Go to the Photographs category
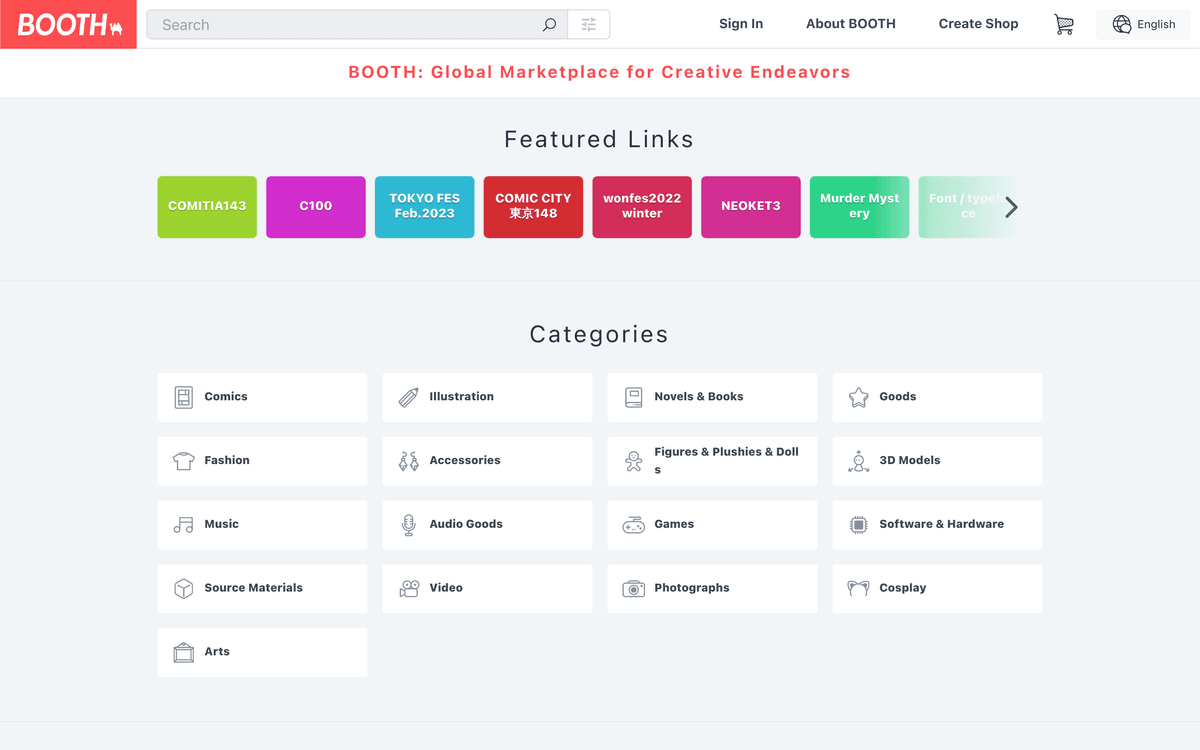The height and width of the screenshot is (750, 1200). 712,589
